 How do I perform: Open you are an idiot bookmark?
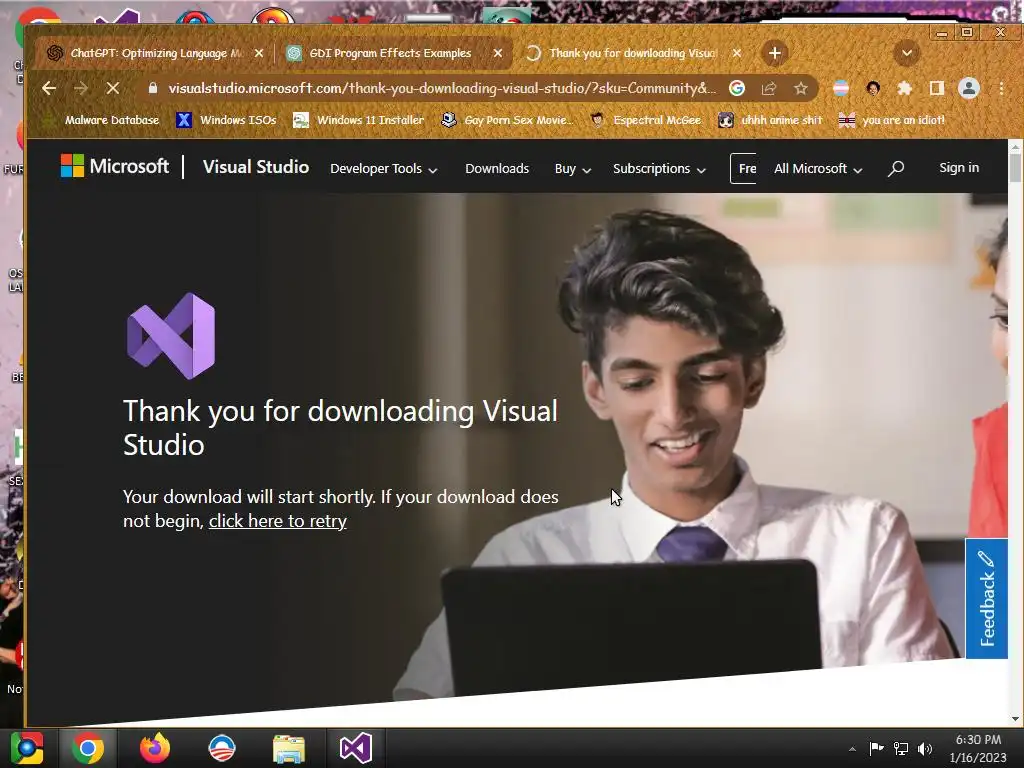[891, 120]
